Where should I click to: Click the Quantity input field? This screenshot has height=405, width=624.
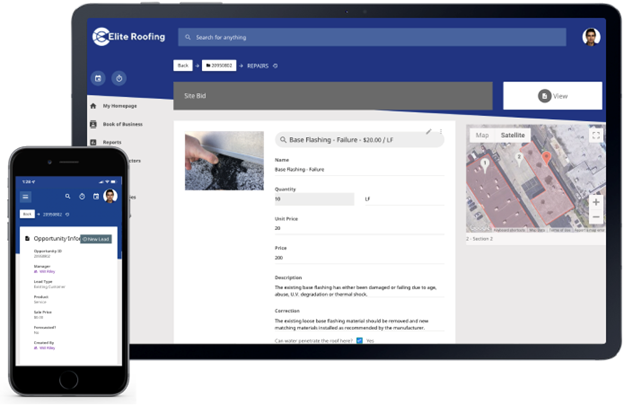pos(314,199)
